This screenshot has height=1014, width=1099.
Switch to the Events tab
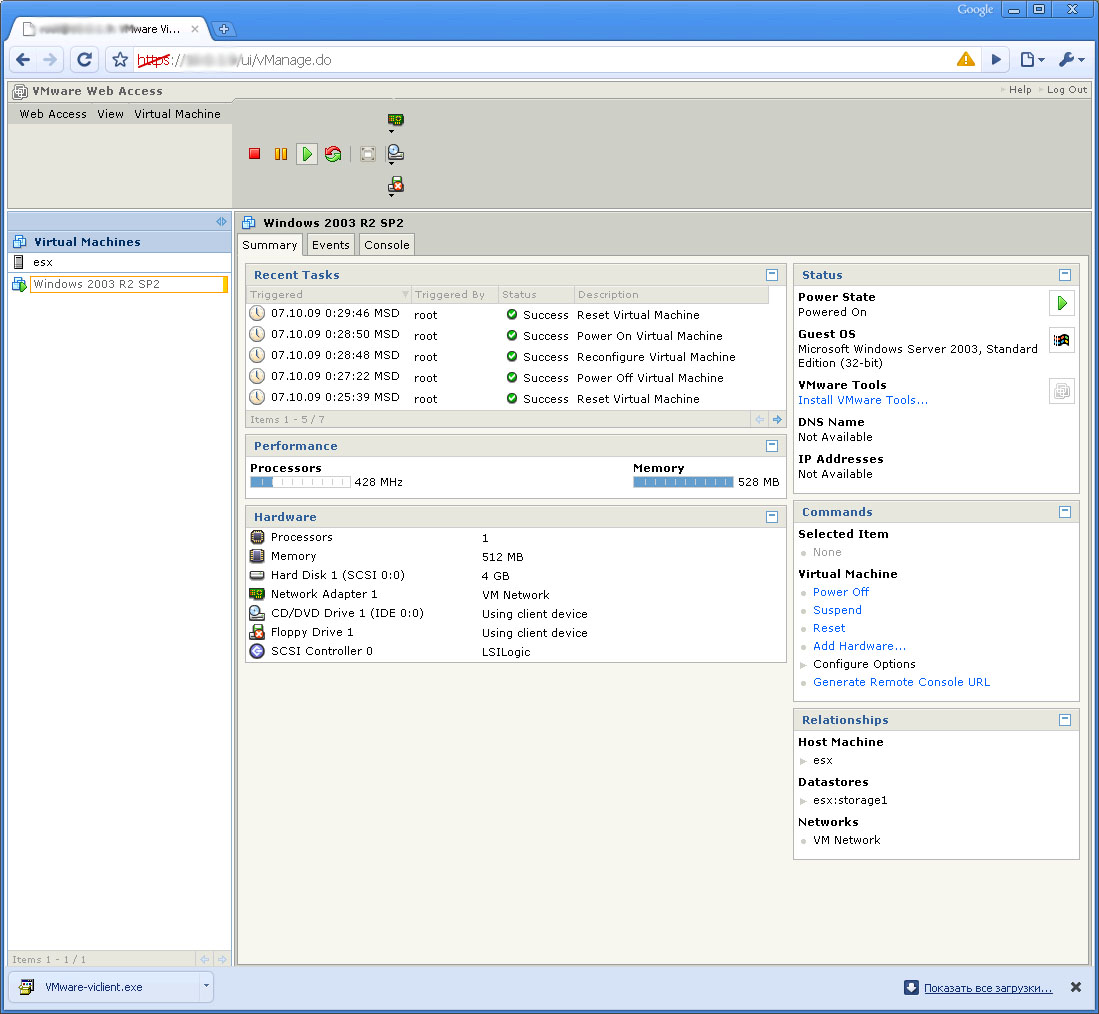[x=330, y=245]
